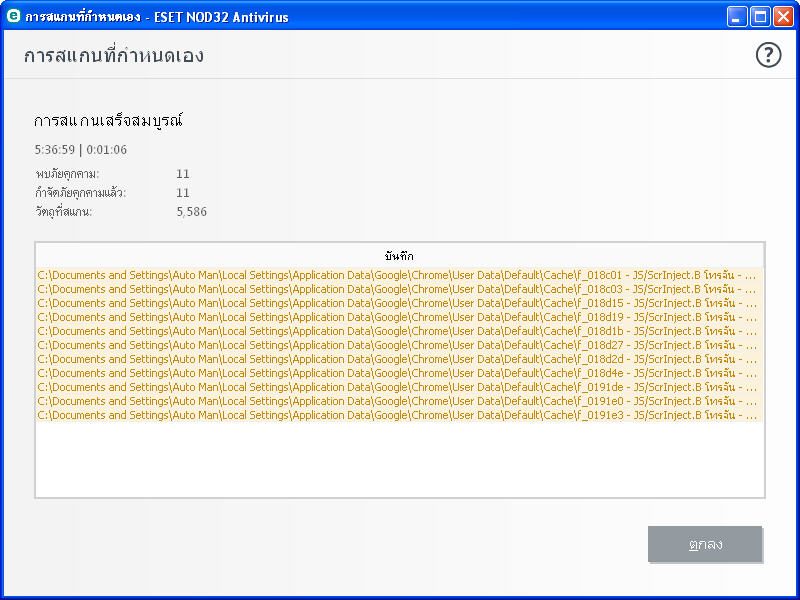Viewport: 800px width, 600px height.
Task: Click the ESET logo in title bar
Action: [x=13, y=16]
